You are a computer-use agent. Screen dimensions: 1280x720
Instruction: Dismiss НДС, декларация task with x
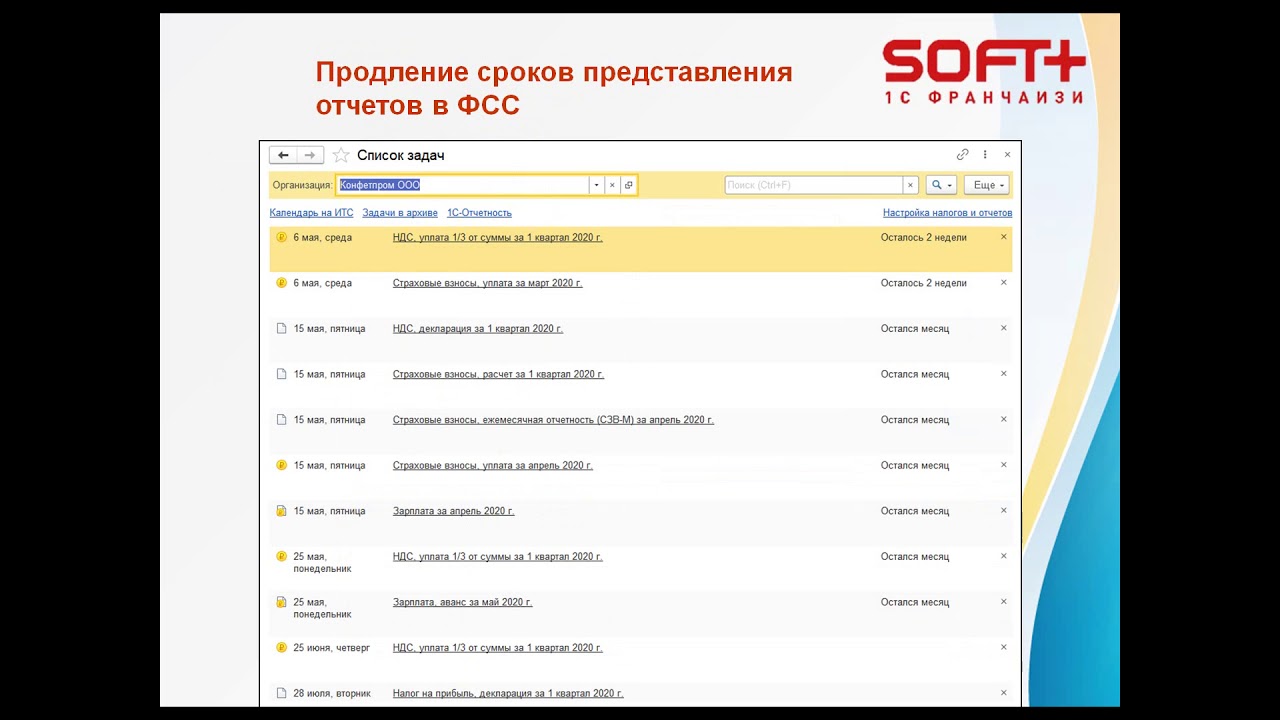[1004, 328]
